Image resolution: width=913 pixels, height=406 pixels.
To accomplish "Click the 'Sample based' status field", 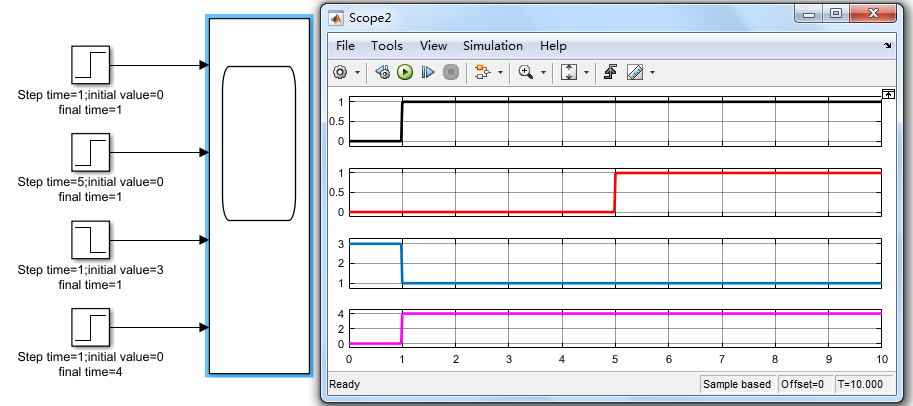I will [737, 384].
